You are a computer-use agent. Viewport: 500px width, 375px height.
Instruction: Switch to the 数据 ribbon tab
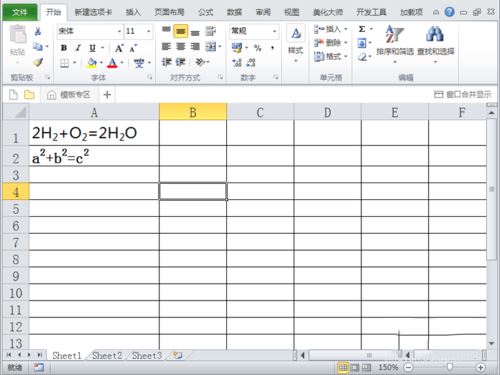[x=234, y=12]
